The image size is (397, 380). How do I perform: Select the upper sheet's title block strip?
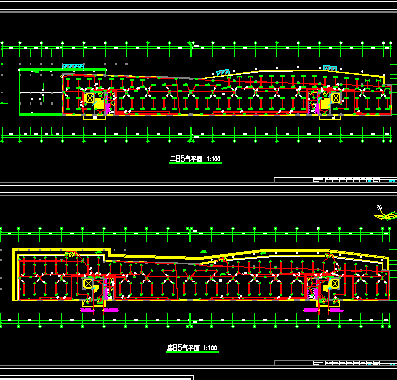[335, 180]
